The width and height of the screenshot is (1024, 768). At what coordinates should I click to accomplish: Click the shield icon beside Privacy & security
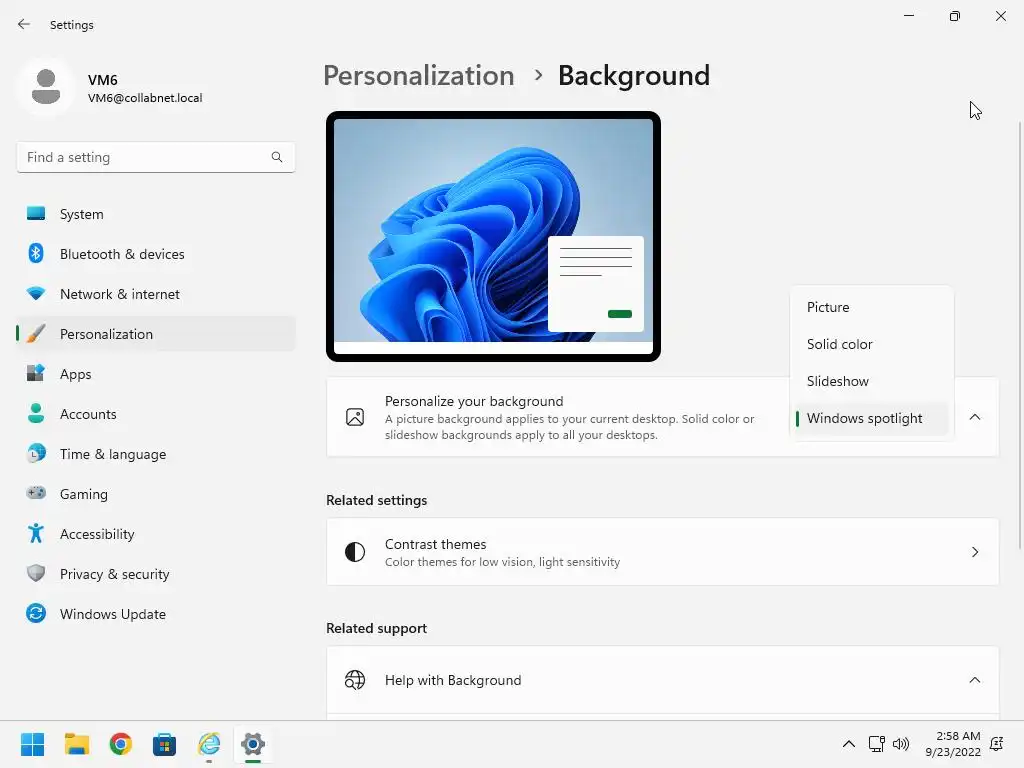click(36, 573)
